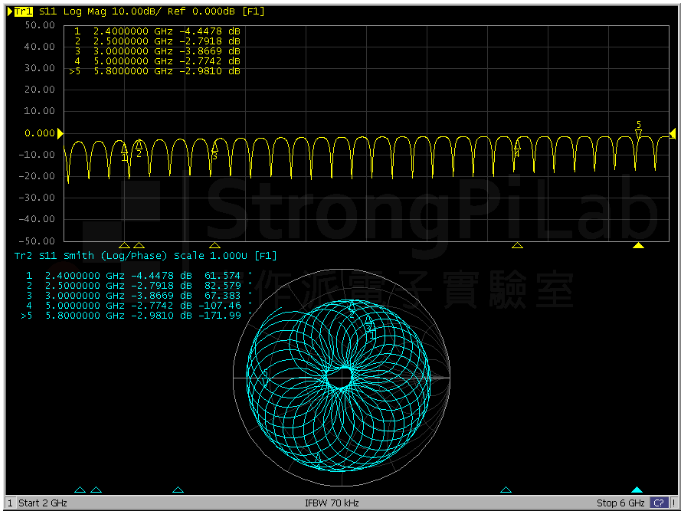The image size is (685, 512).
Task: Click the 50.00 y-axis scale label
Action: tap(40, 25)
